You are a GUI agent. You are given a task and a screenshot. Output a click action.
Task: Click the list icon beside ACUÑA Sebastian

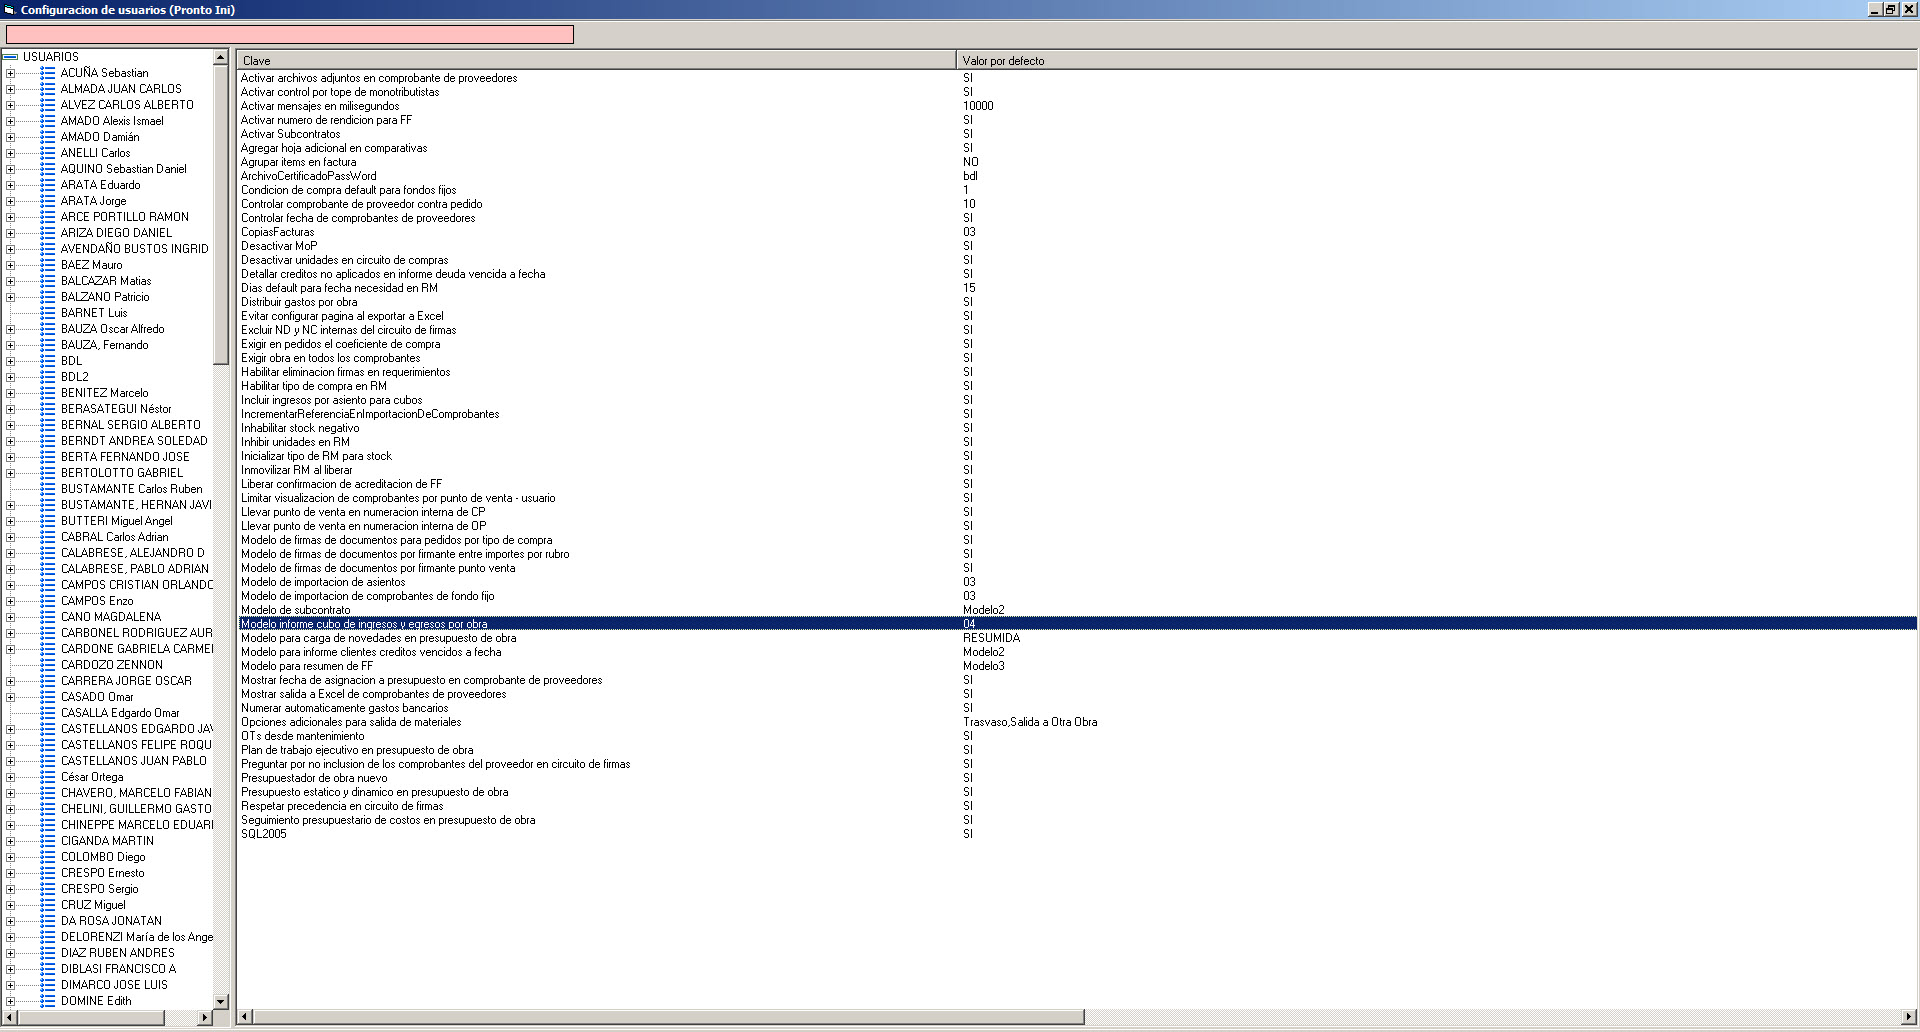pyautogui.click(x=47, y=73)
